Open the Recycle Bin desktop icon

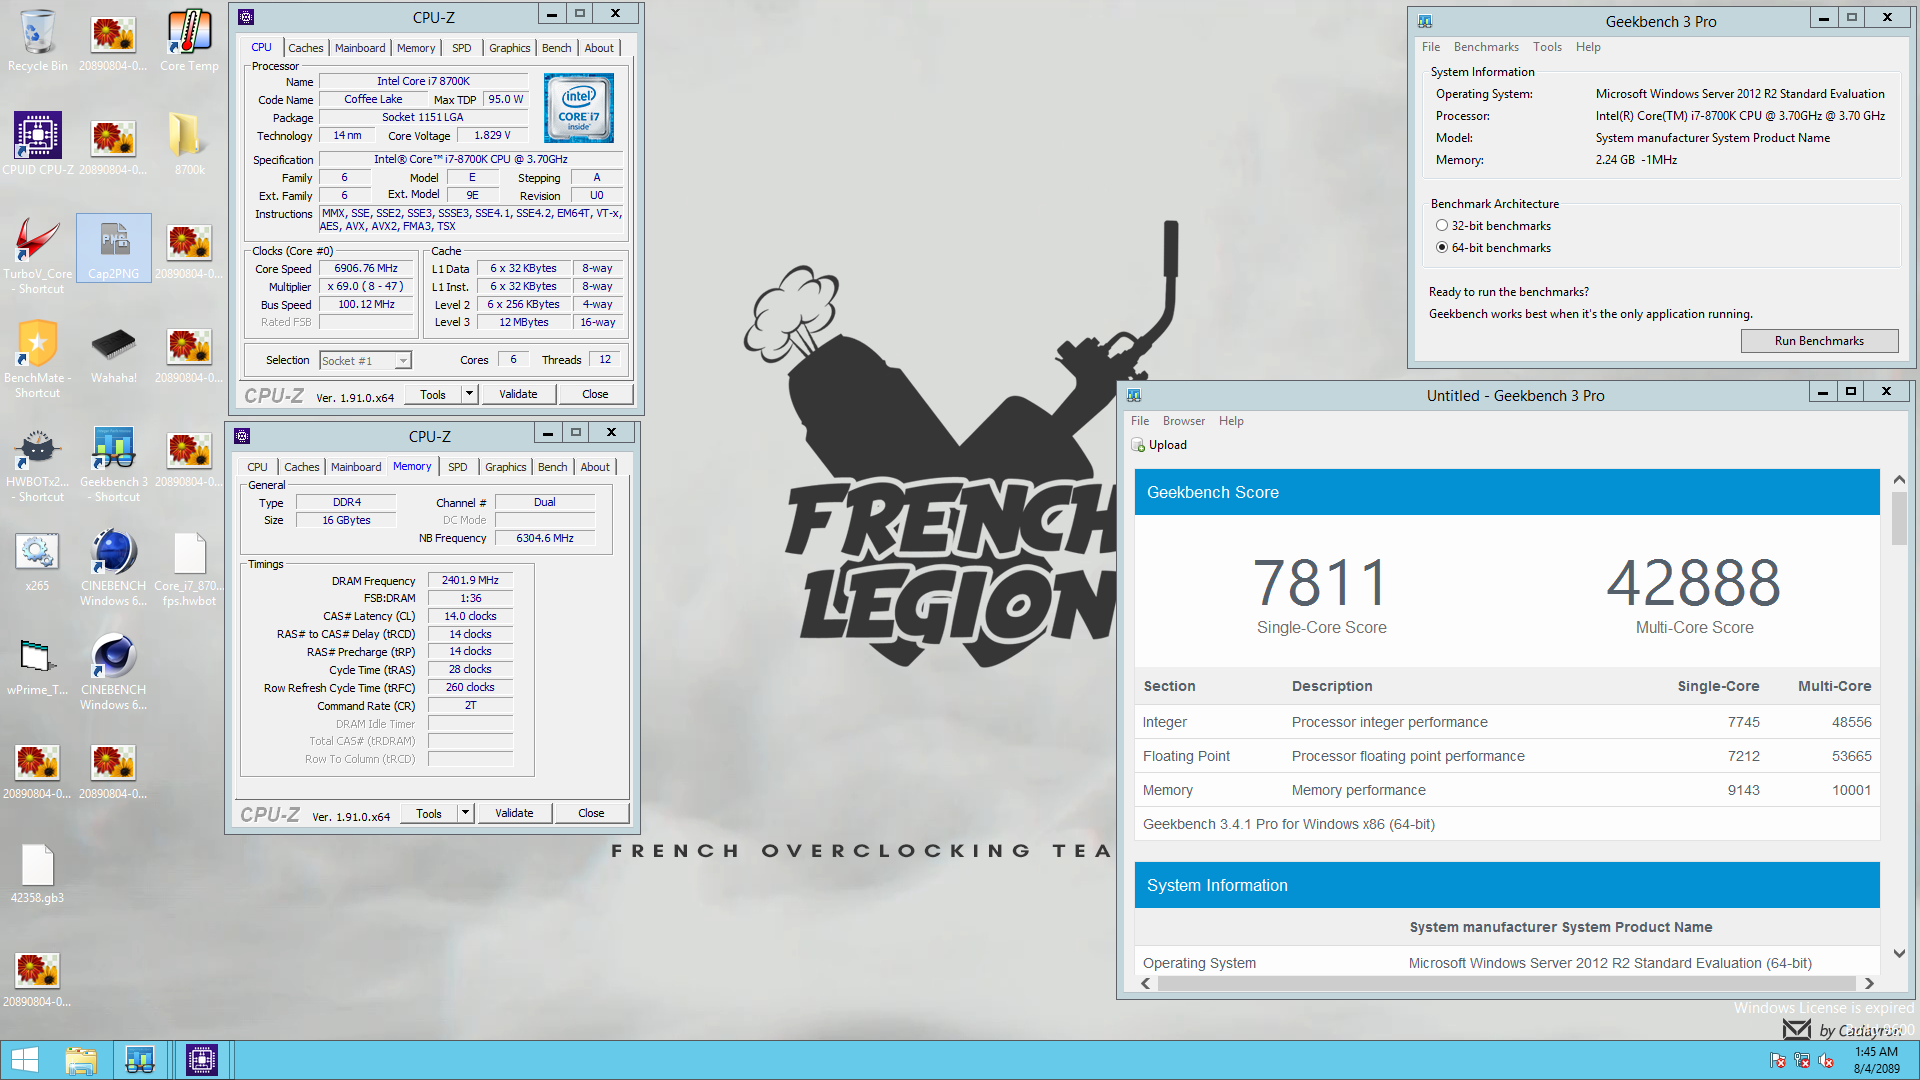(38, 40)
